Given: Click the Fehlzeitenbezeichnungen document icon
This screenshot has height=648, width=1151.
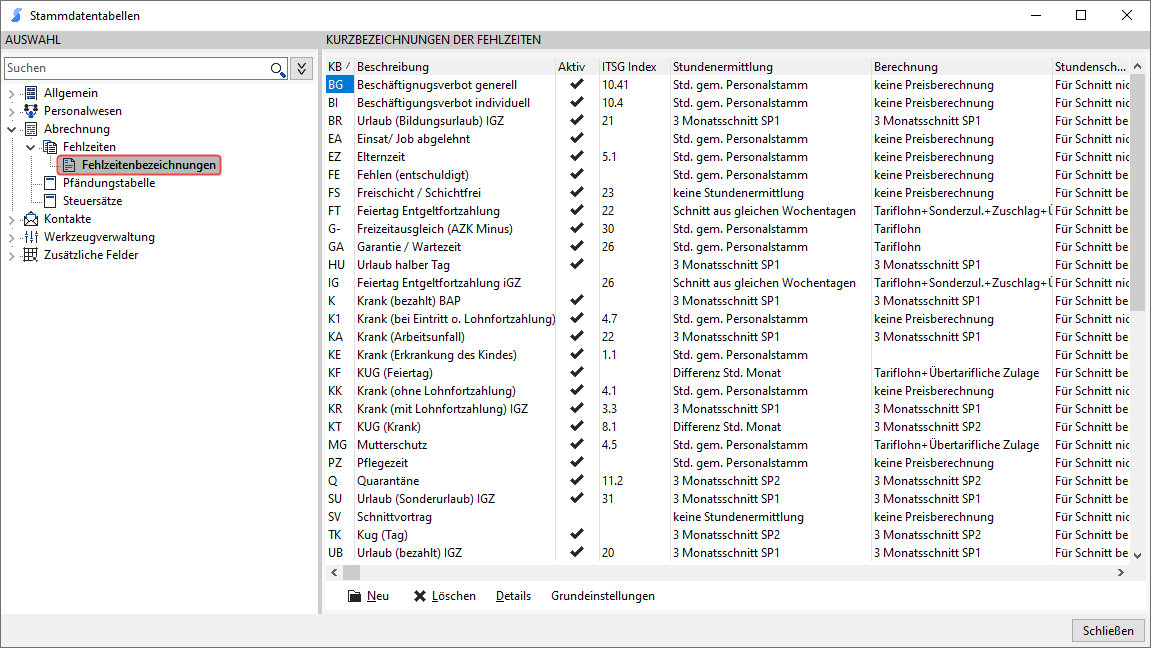Looking at the screenshot, I should coord(69,165).
